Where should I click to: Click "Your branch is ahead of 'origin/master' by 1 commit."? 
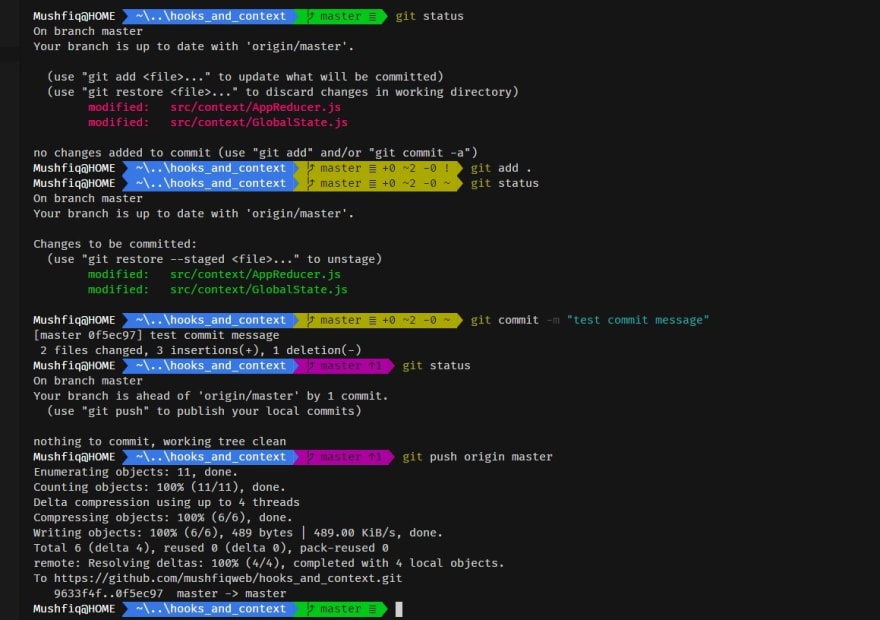pos(210,396)
